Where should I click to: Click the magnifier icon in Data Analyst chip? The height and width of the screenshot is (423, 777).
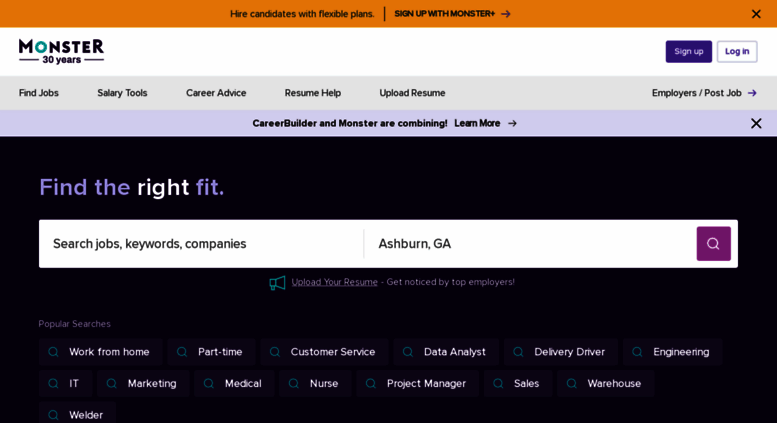[408, 352]
